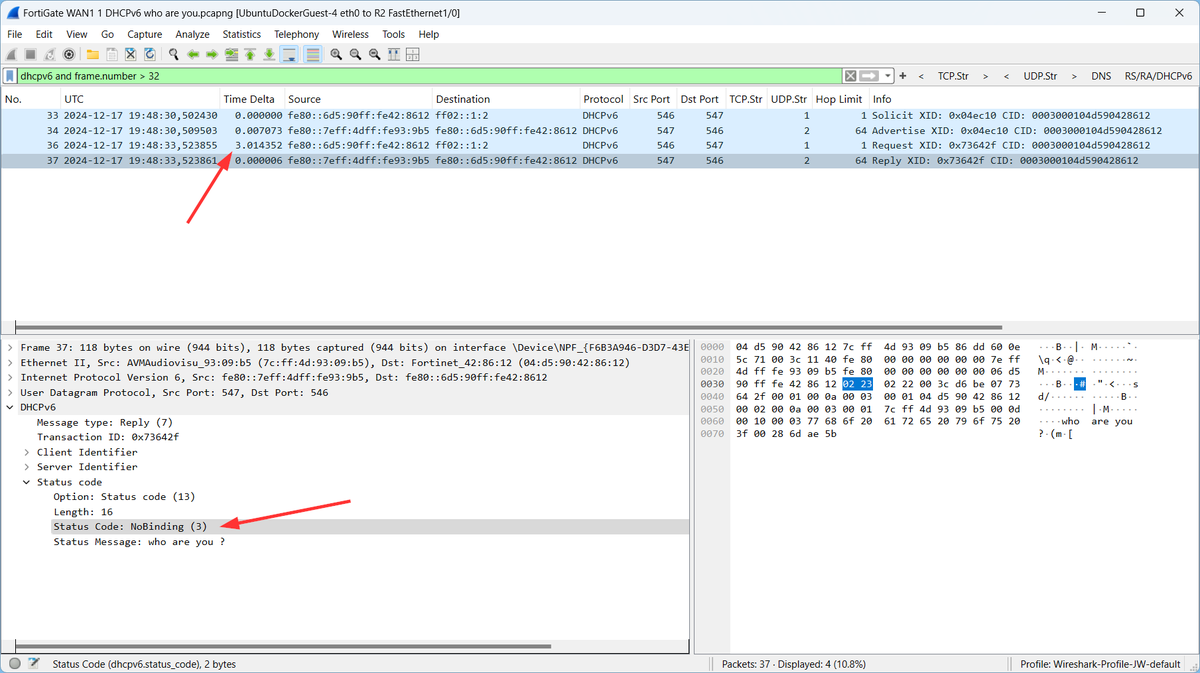
Task: Open capture options
Action: coord(68,54)
